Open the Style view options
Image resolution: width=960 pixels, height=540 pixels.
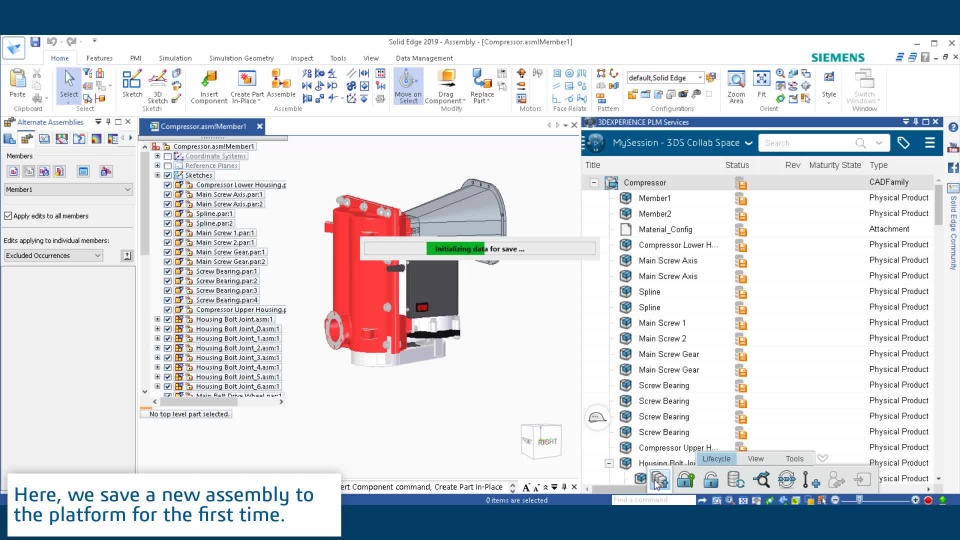[829, 84]
